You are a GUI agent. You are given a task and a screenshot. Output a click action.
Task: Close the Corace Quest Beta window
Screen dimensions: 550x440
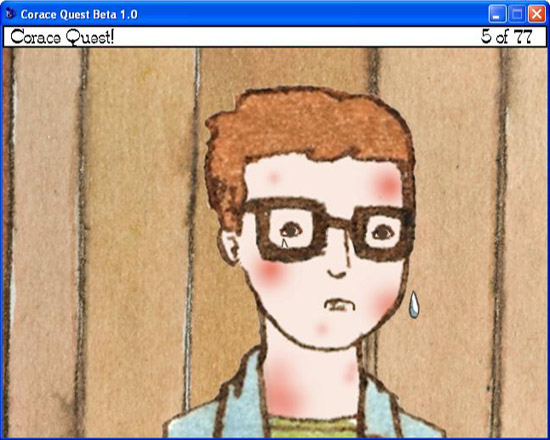click(x=537, y=14)
